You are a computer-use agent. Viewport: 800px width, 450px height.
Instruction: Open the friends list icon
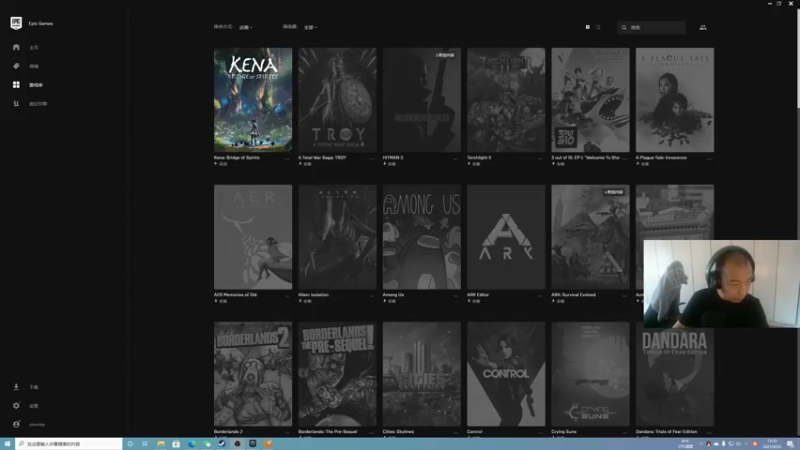click(x=703, y=27)
